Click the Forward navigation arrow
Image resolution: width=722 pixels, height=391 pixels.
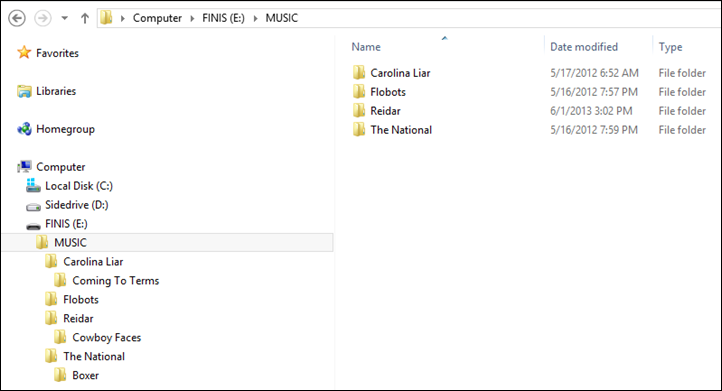click(43, 18)
